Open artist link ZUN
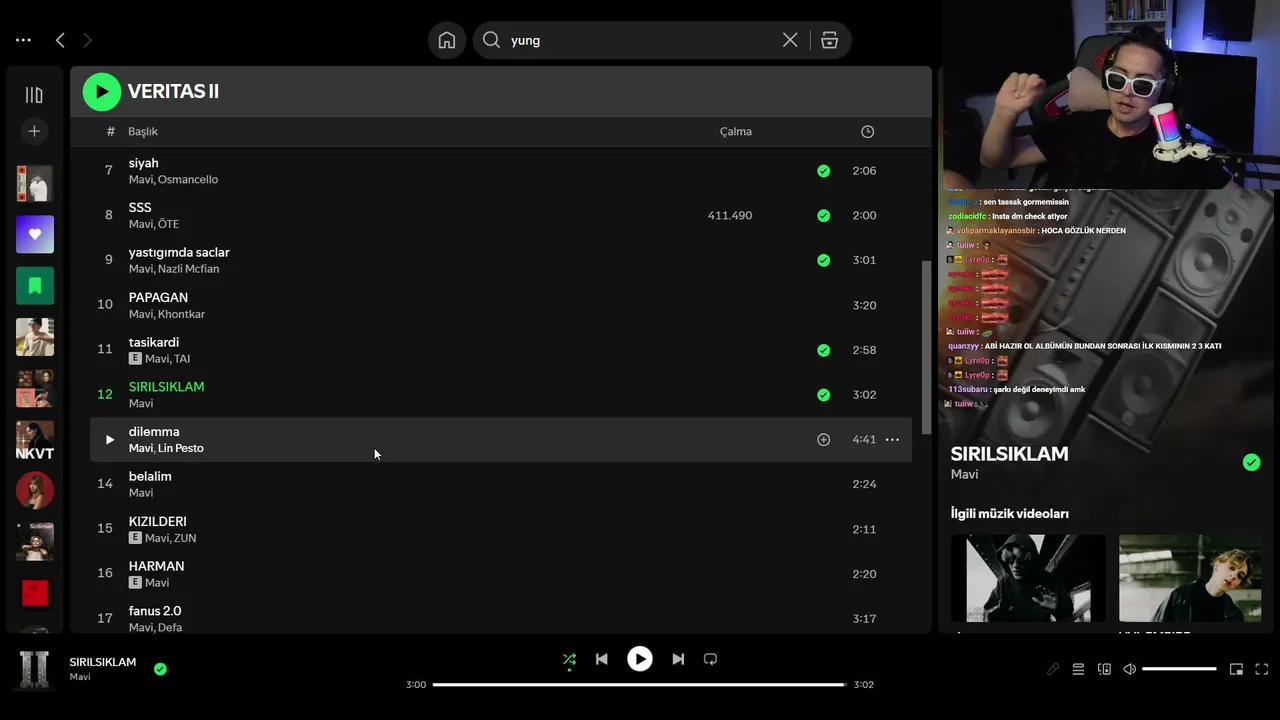The height and width of the screenshot is (720, 1280). [x=185, y=538]
